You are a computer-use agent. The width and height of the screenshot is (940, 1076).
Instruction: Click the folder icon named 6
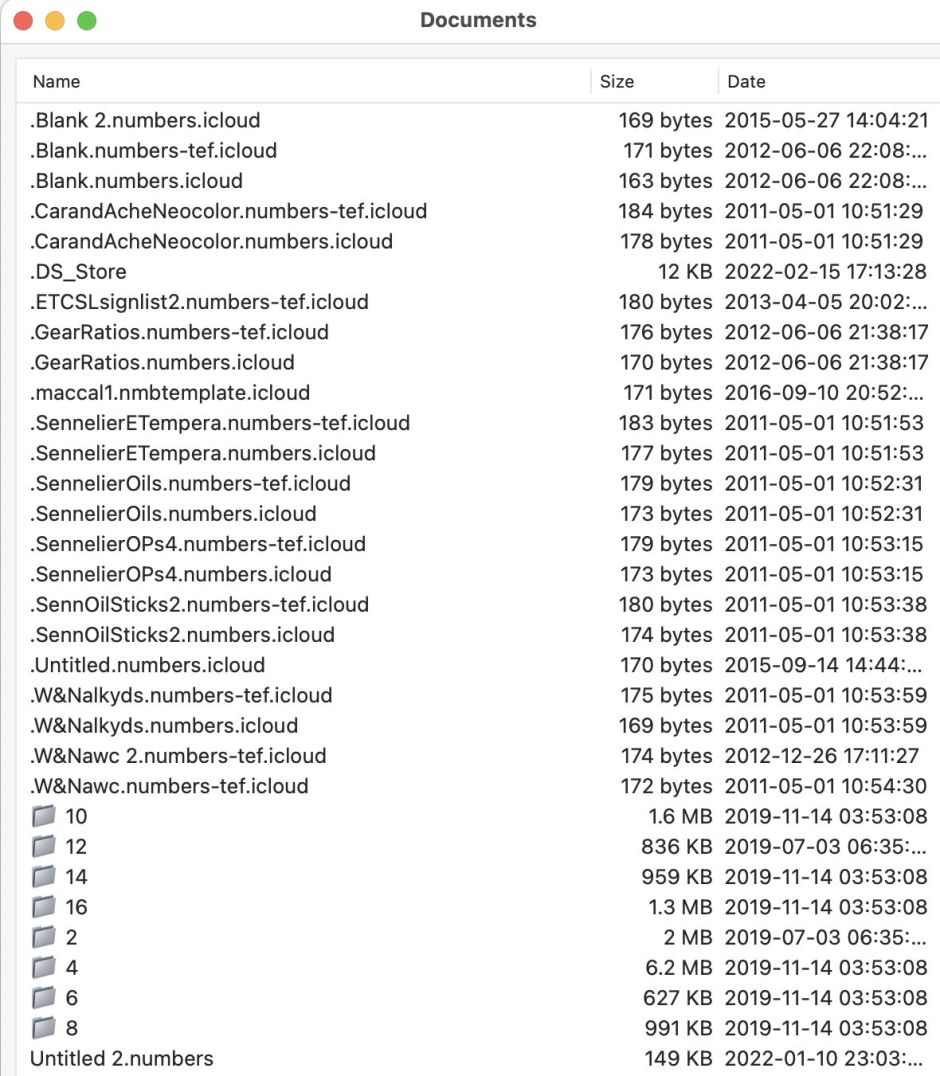point(43,998)
